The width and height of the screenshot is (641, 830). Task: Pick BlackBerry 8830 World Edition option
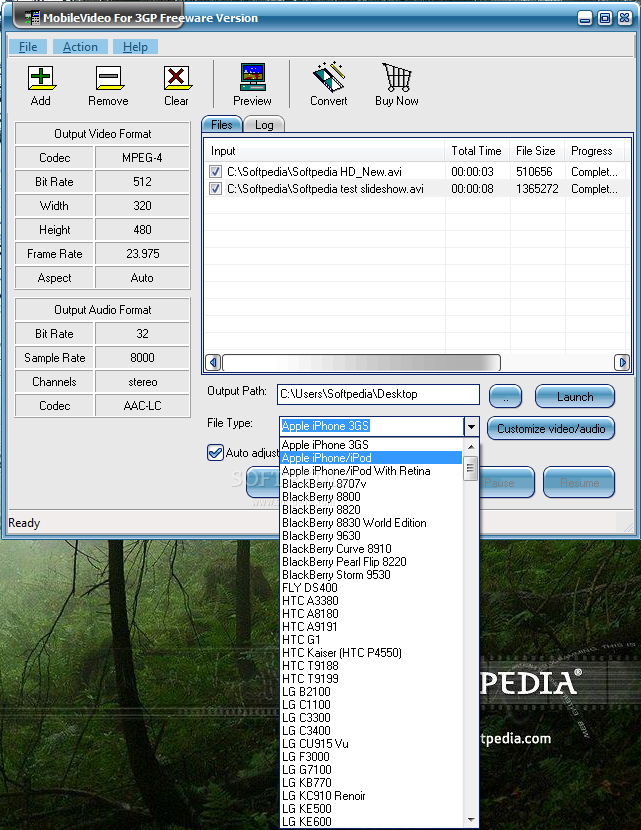371,522
